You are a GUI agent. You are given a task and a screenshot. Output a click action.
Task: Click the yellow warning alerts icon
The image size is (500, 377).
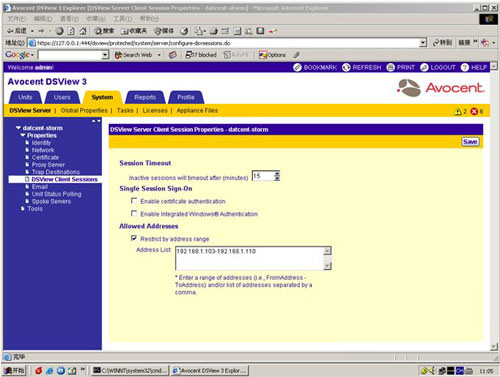pos(458,111)
